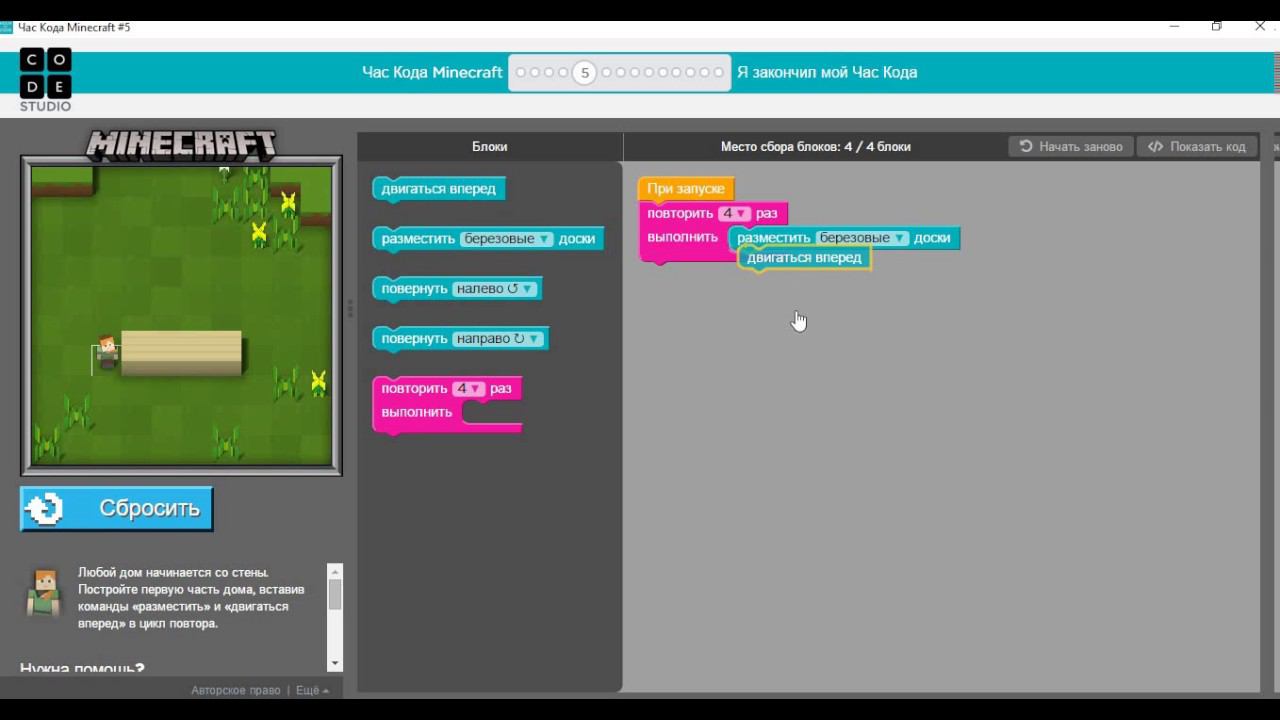Click window title Час Кода Minecraft #5

point(74,27)
